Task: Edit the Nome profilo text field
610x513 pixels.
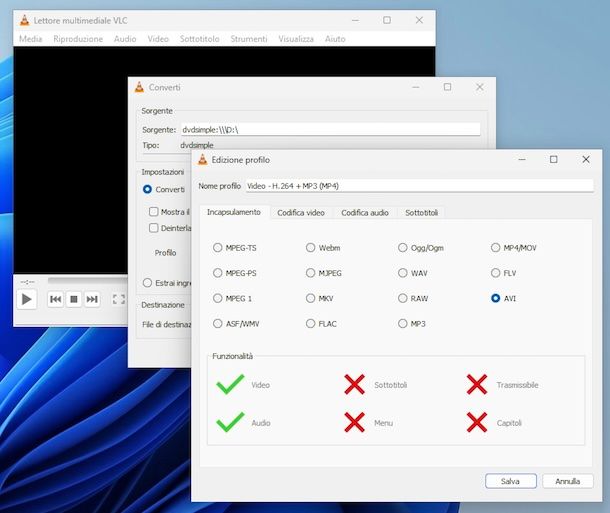Action: (x=419, y=186)
